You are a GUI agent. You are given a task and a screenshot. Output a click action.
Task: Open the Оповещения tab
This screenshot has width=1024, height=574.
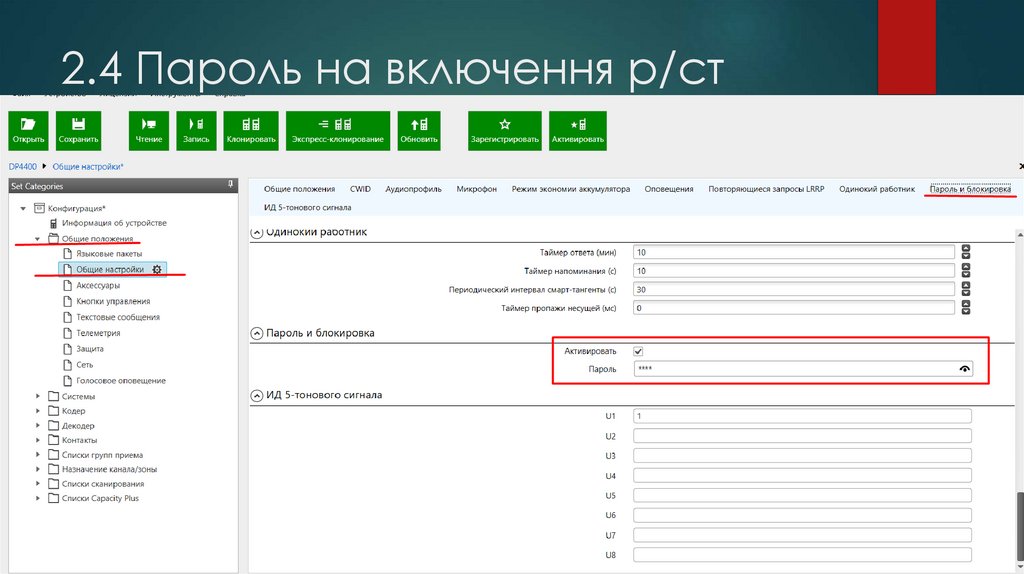669,189
